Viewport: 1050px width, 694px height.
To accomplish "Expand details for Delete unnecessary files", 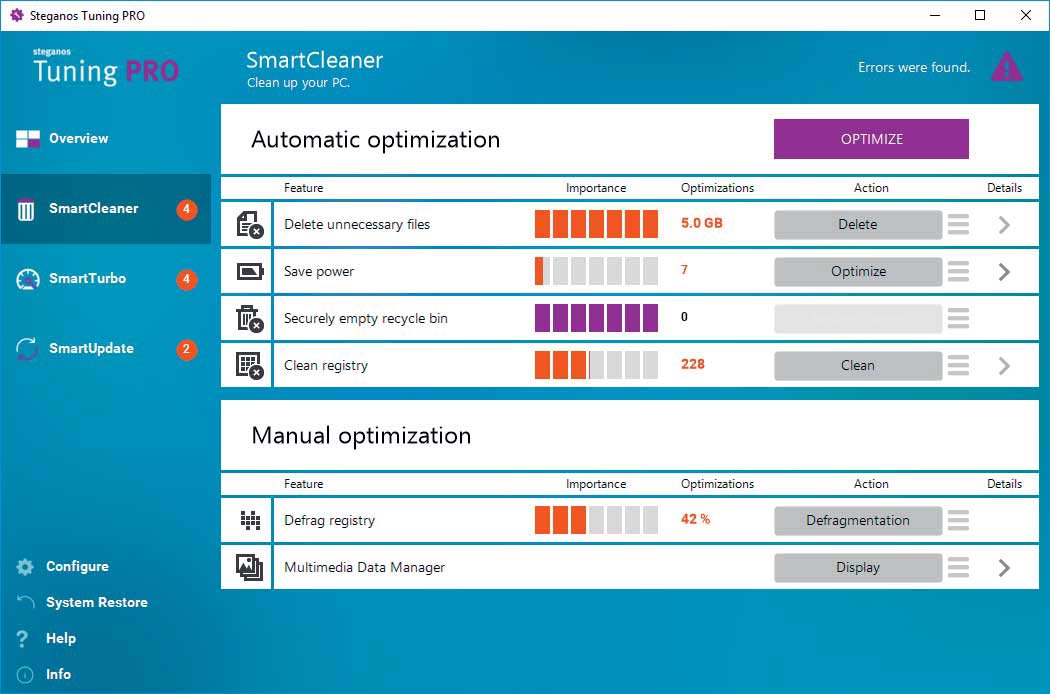I will (x=1004, y=224).
